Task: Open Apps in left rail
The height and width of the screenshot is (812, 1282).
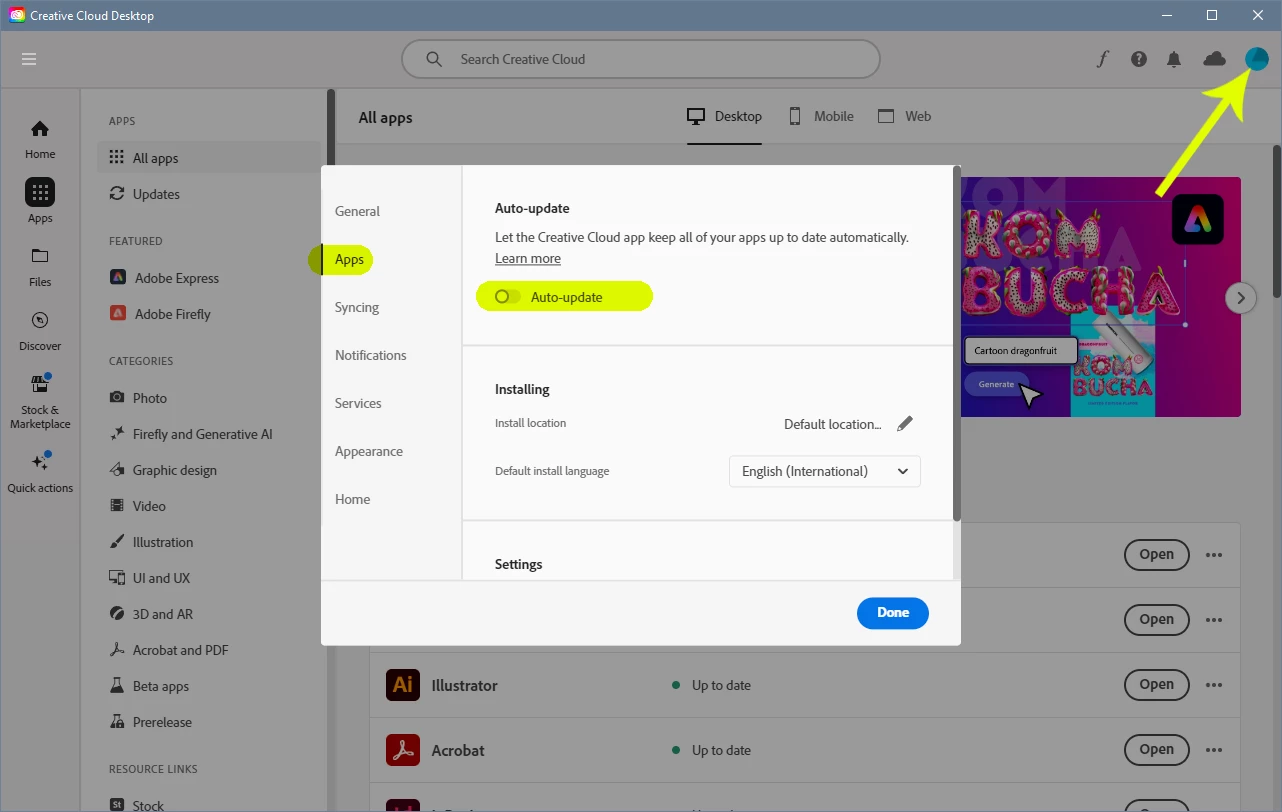Action: point(40,201)
